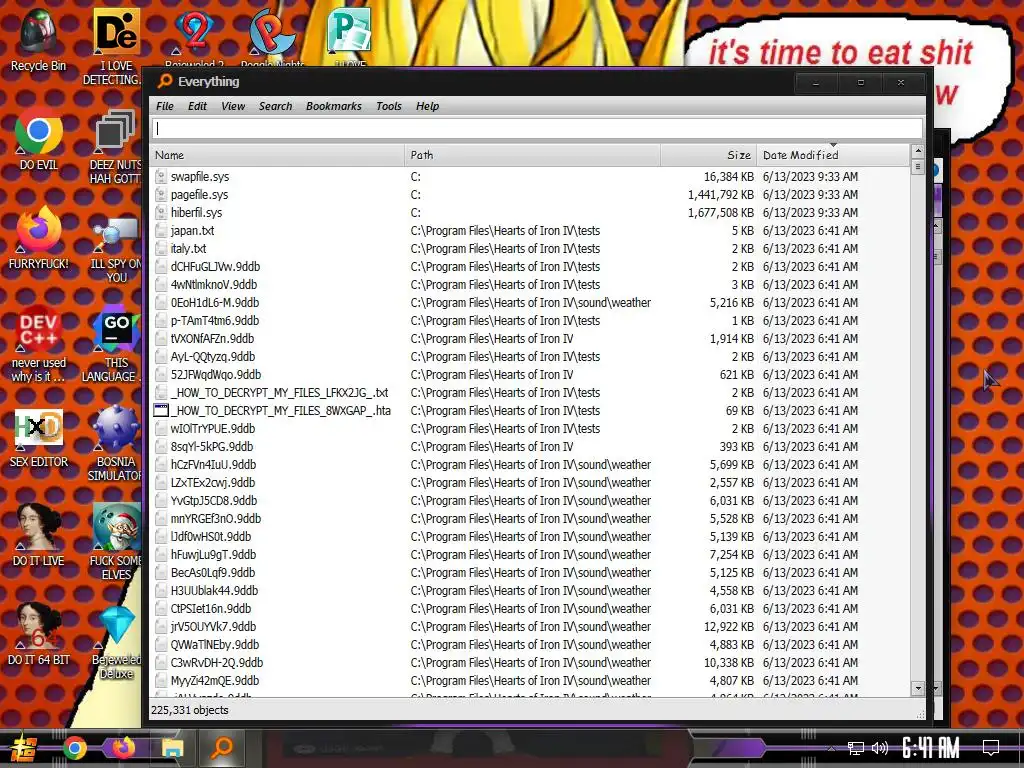Select the QWWaTlNEby.9ddb file
Image resolution: width=1024 pixels, height=768 pixels.
[x=215, y=645]
